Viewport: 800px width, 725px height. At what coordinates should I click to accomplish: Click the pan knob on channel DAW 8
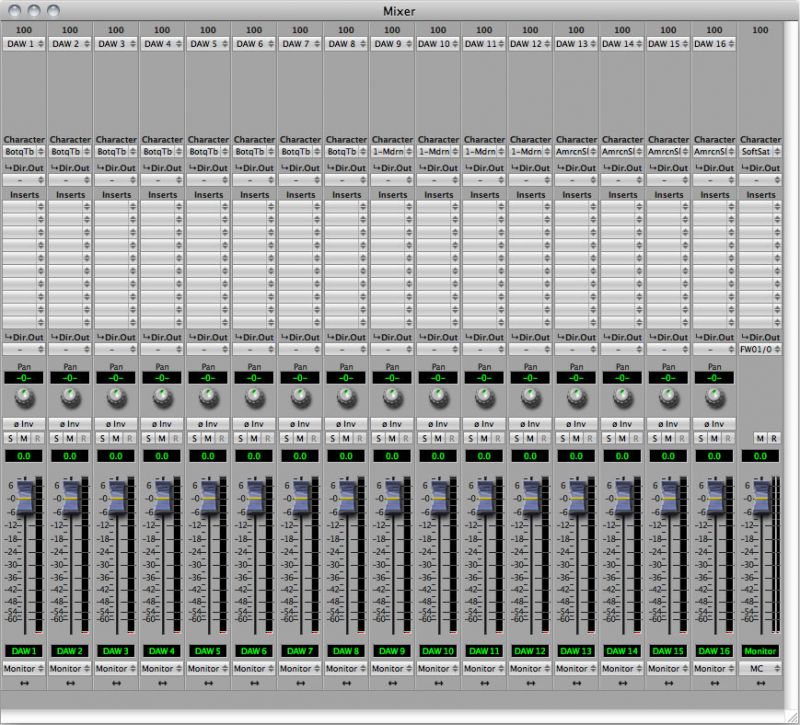[x=346, y=398]
